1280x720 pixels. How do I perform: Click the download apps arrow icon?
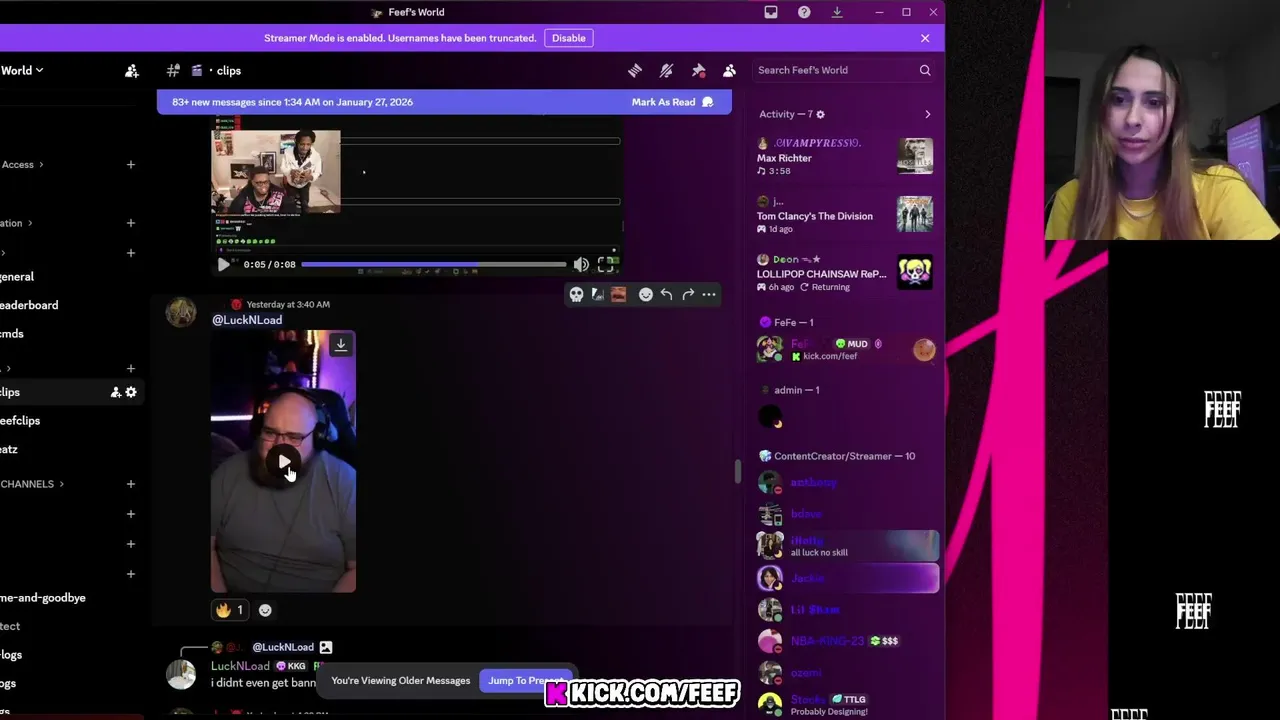click(837, 12)
